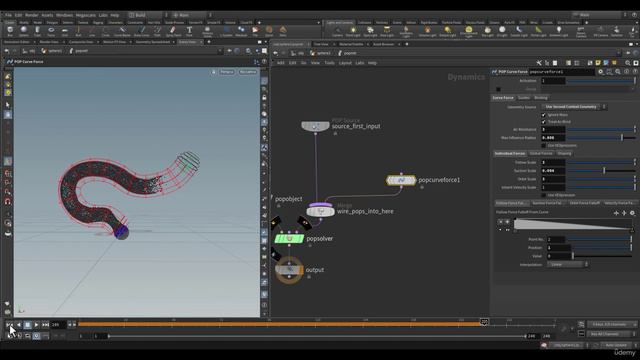Select the source_first_input POP Source node
Screen dimensions: 640x360
pyautogui.click(x=315, y=126)
